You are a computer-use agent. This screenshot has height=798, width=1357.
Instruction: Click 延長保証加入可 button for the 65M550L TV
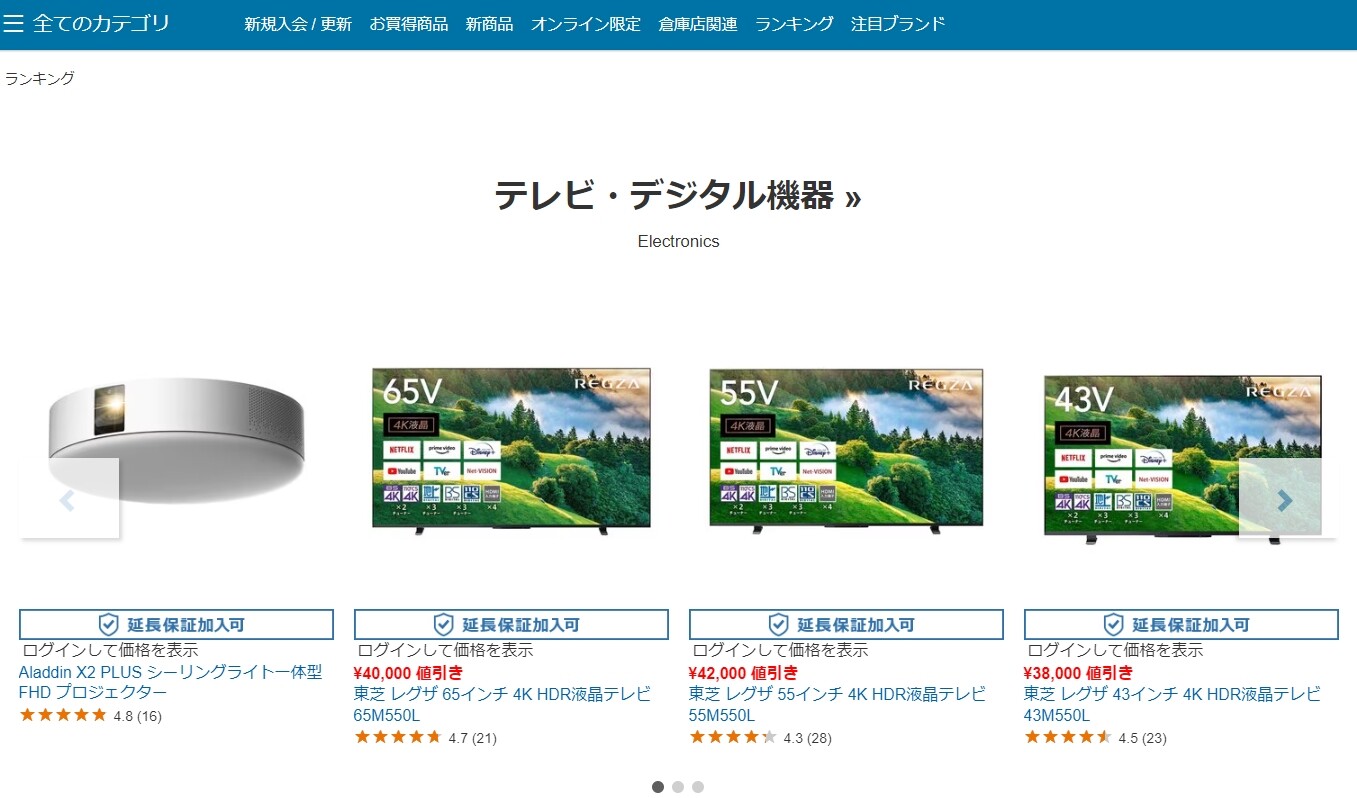[510, 623]
